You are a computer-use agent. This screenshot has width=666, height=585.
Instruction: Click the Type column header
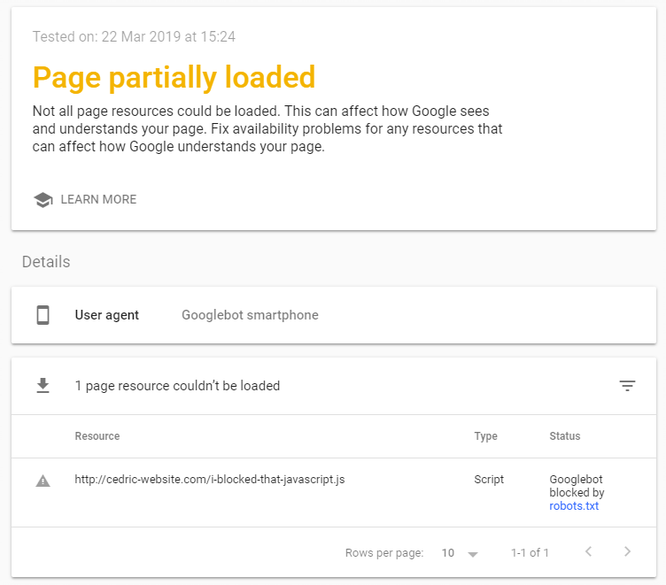coord(485,437)
